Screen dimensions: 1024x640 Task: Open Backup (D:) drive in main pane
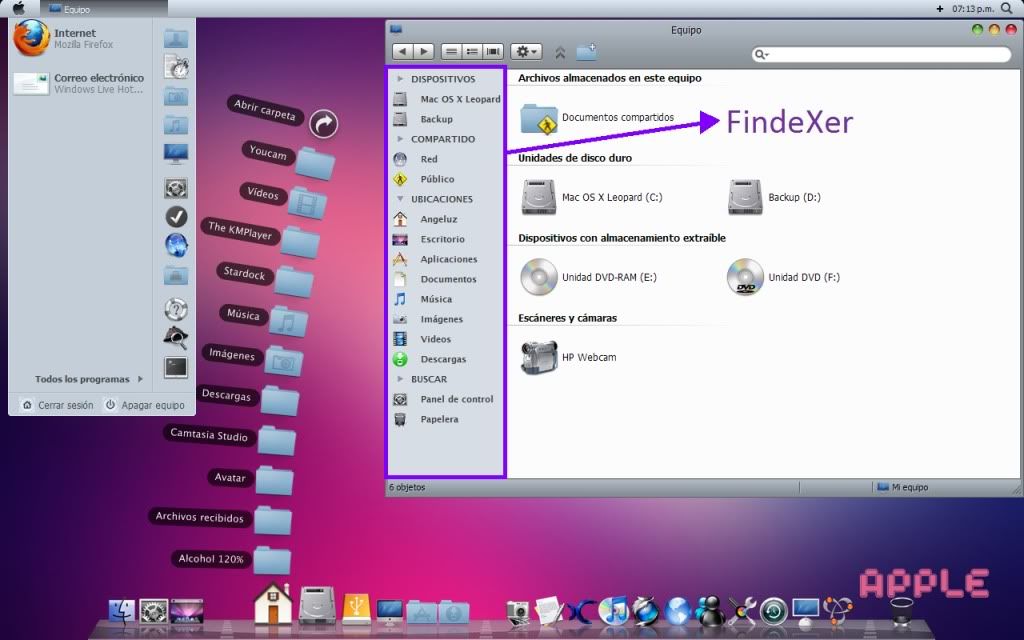click(775, 197)
